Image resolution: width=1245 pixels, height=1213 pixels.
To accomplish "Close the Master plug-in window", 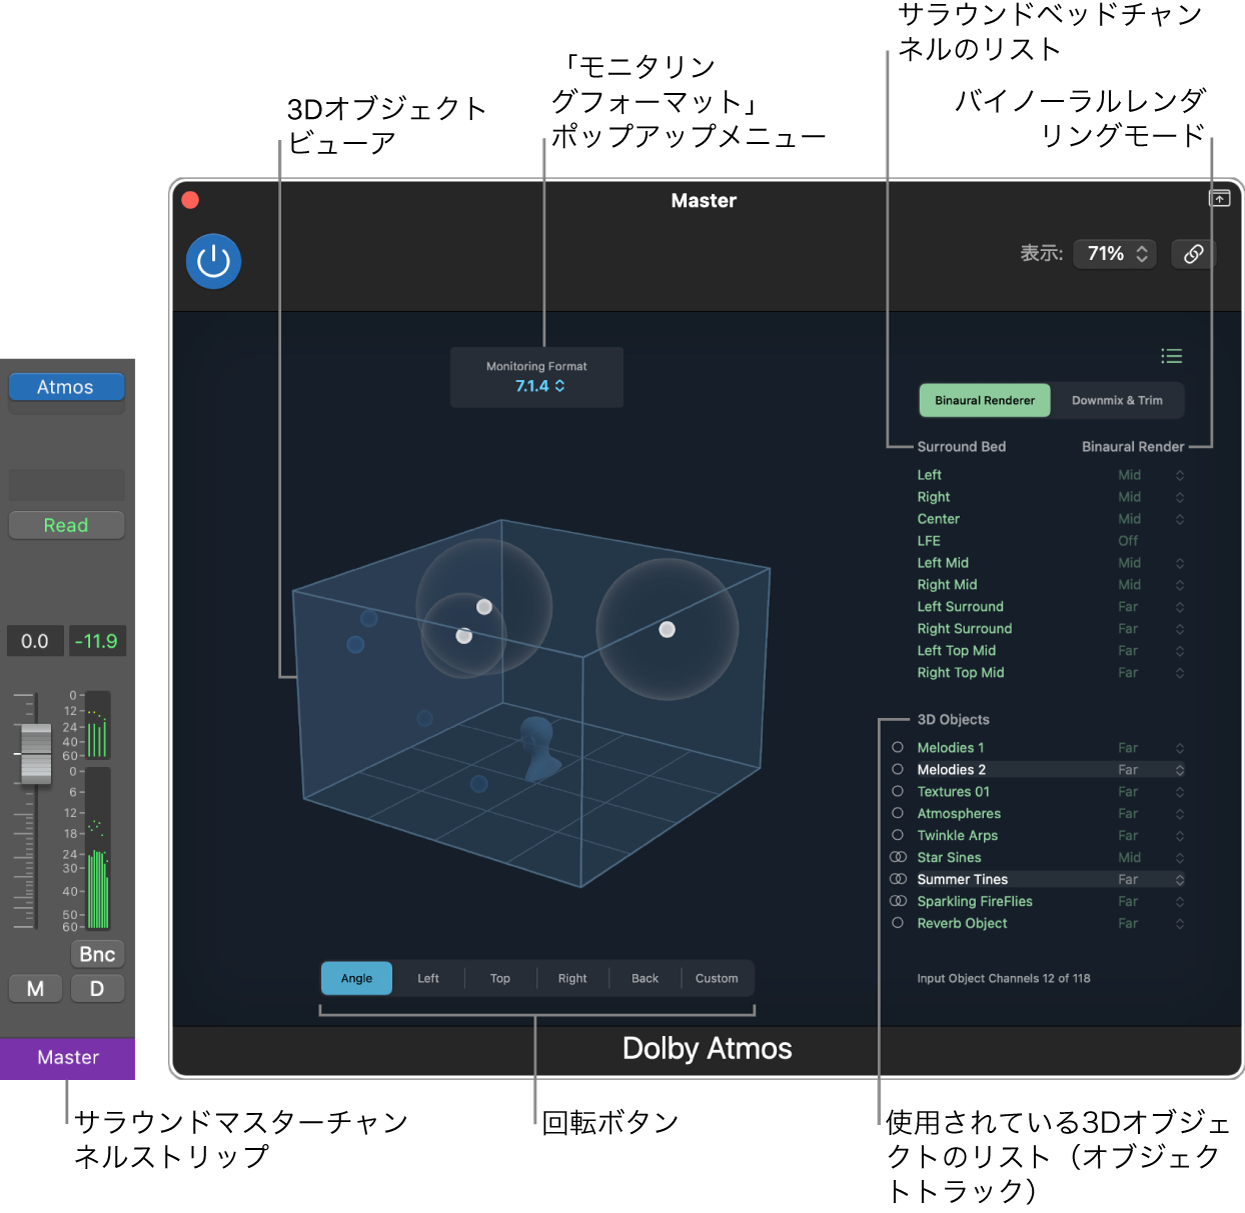I will [x=190, y=200].
